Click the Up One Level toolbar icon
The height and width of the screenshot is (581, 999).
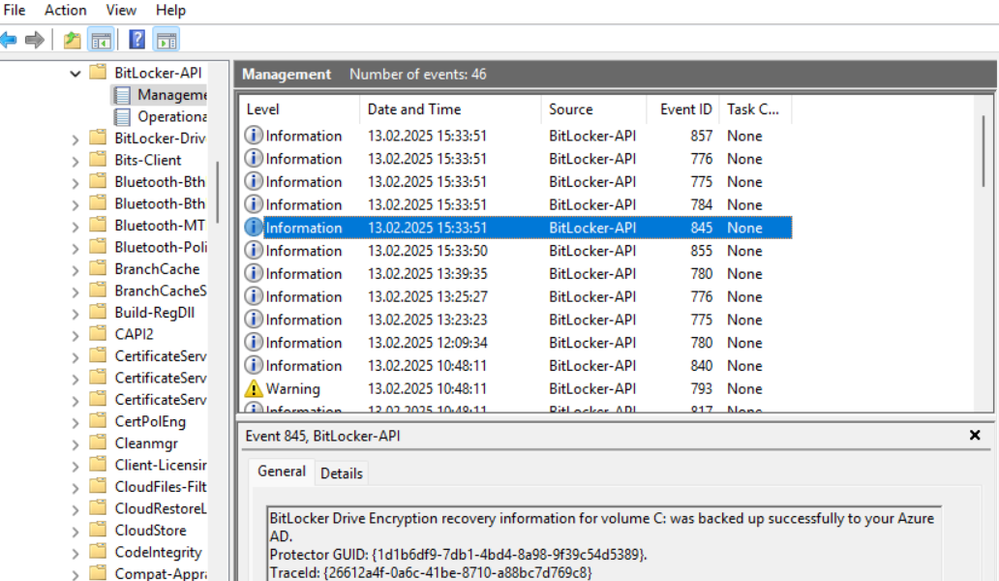72,40
